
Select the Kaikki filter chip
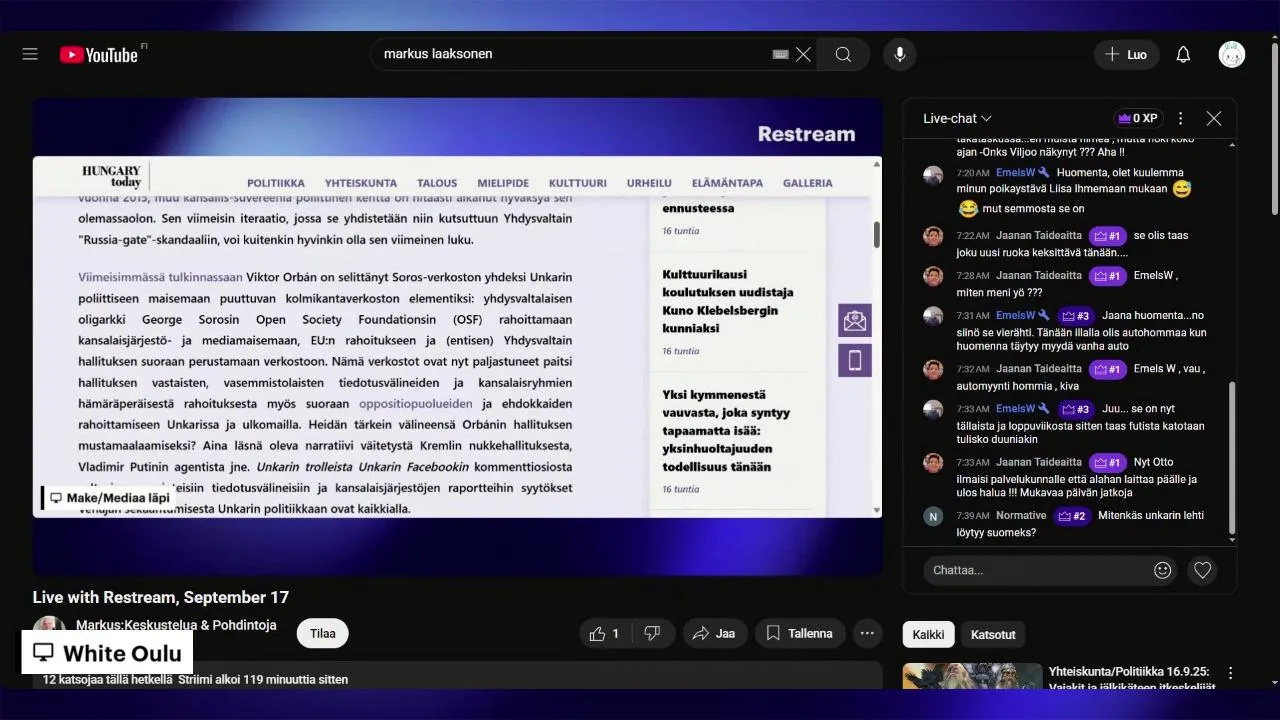[x=928, y=634]
